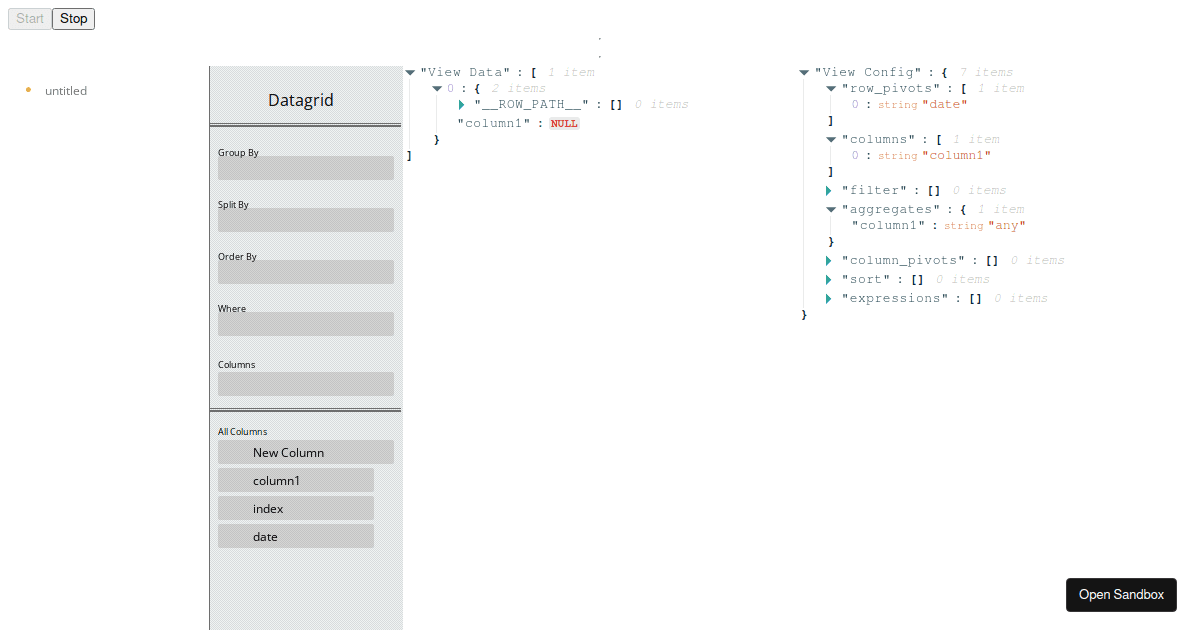Screen dimensions: 1200x630
Task: Click the yellow status dot beside "untitled"
Action: pos(29,89)
